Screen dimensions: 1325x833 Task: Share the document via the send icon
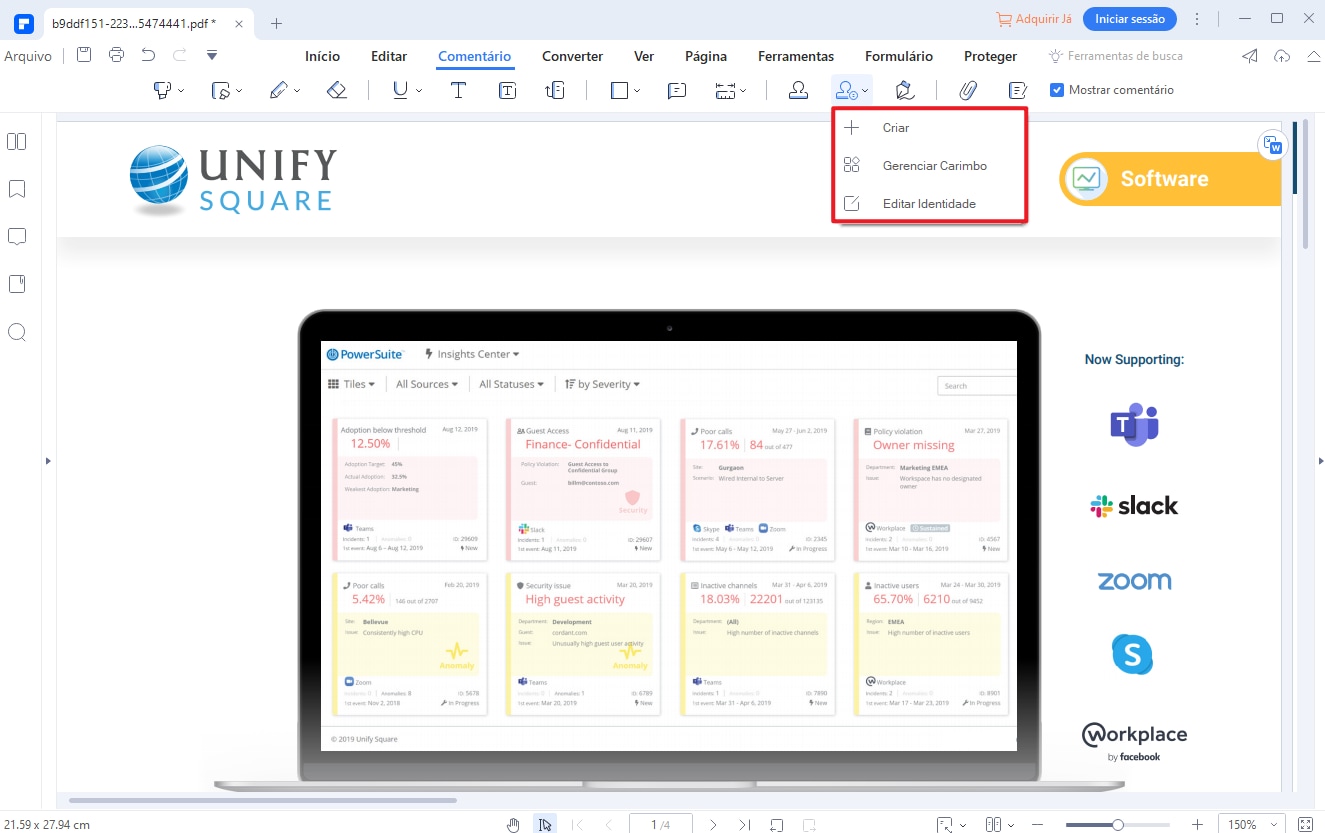coord(1250,56)
